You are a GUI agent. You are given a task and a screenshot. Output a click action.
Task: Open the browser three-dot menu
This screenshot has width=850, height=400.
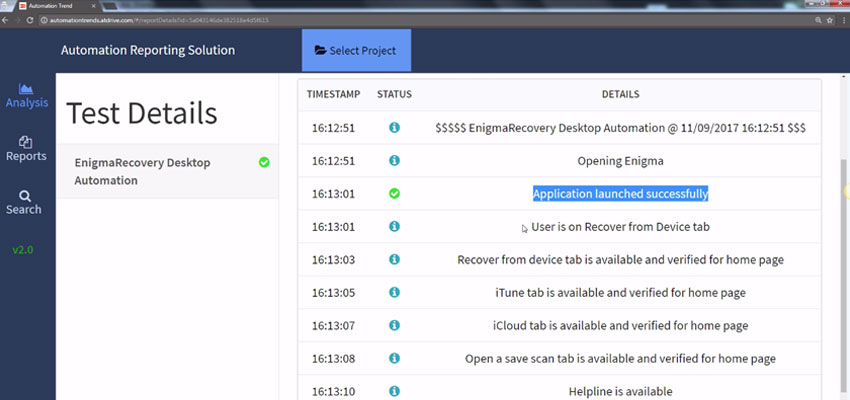pyautogui.click(x=843, y=20)
